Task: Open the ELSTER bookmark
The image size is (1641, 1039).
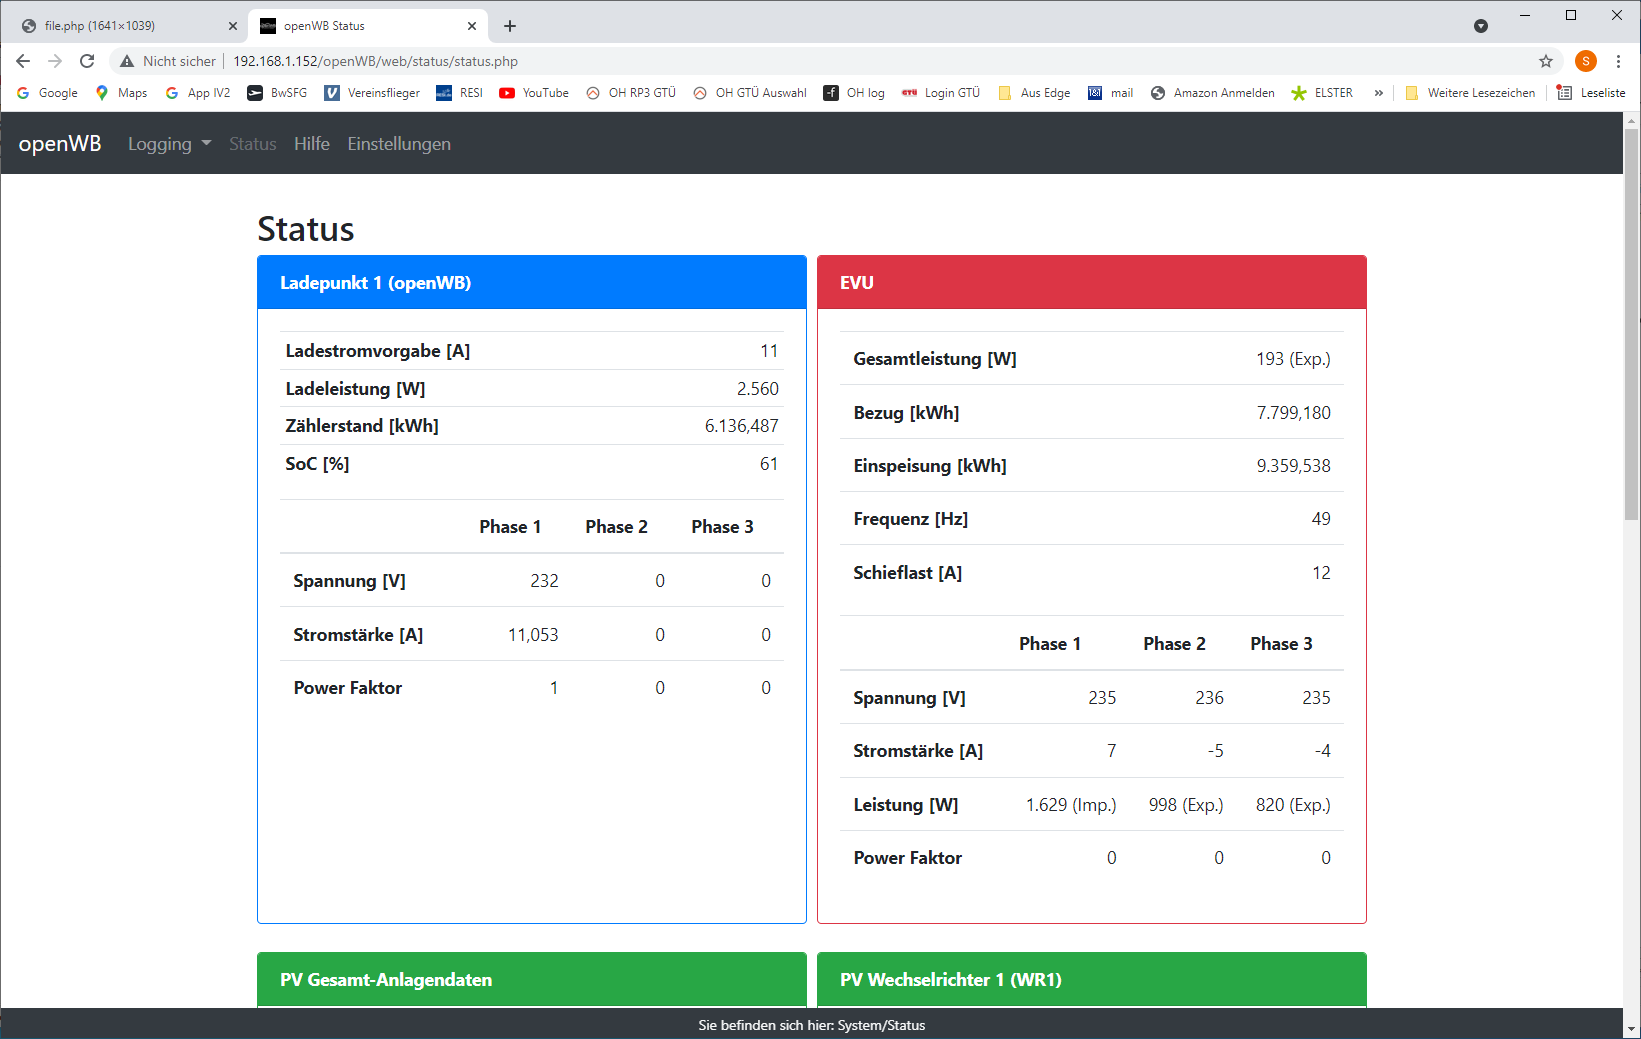Action: coord(1322,93)
